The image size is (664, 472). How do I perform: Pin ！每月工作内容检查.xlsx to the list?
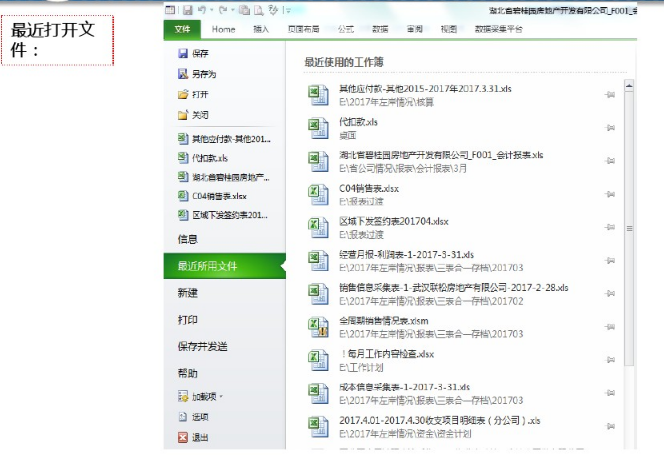point(609,358)
